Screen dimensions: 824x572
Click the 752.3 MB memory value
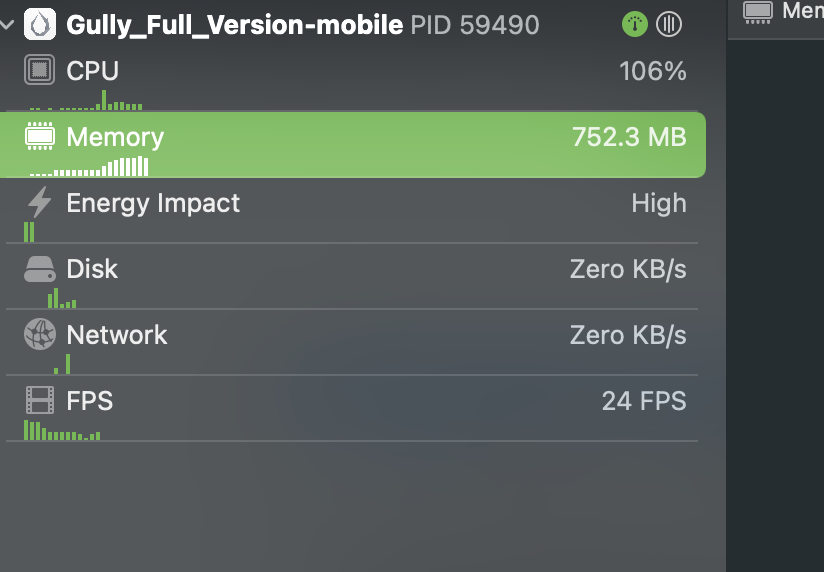click(629, 137)
